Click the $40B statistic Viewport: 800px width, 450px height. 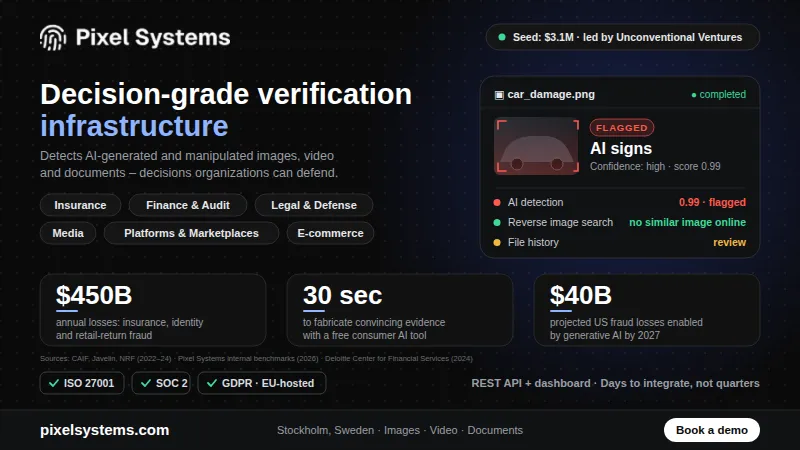pos(581,295)
